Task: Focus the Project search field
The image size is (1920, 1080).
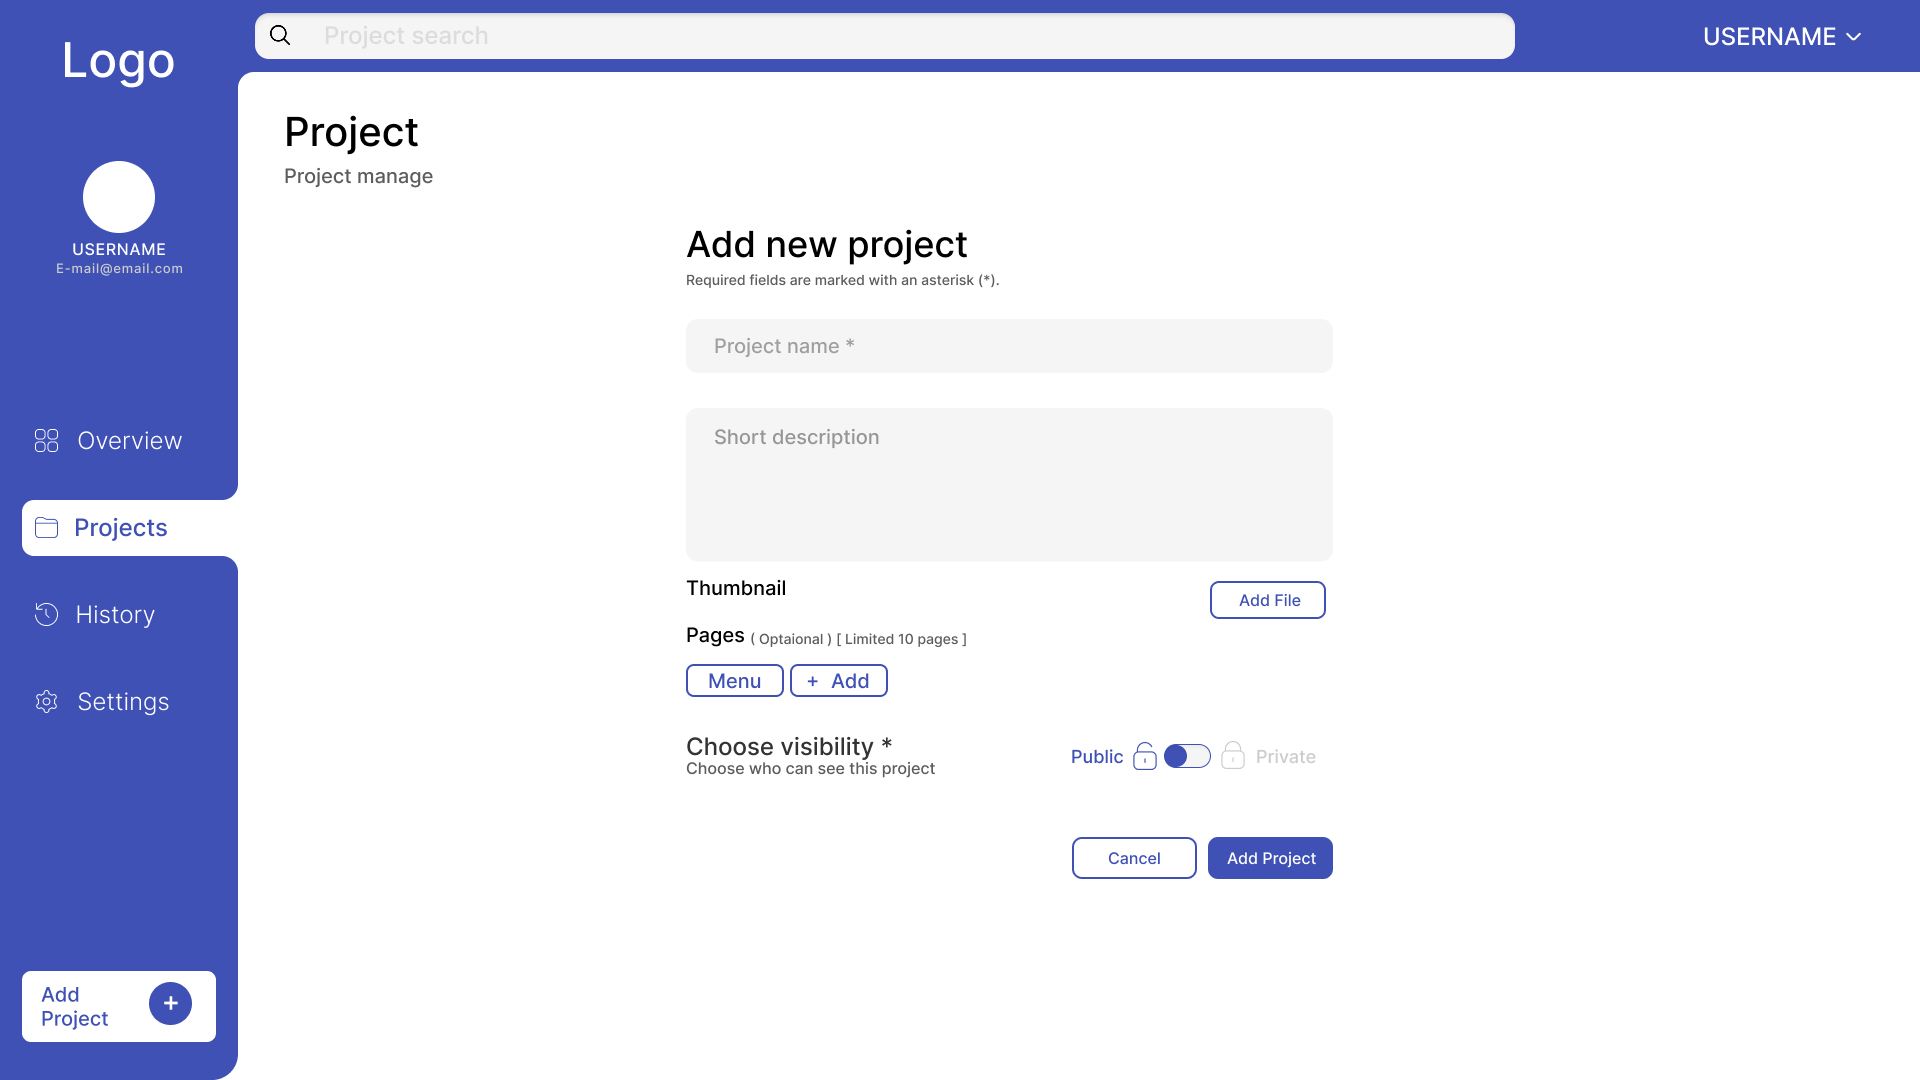Action: pos(884,36)
